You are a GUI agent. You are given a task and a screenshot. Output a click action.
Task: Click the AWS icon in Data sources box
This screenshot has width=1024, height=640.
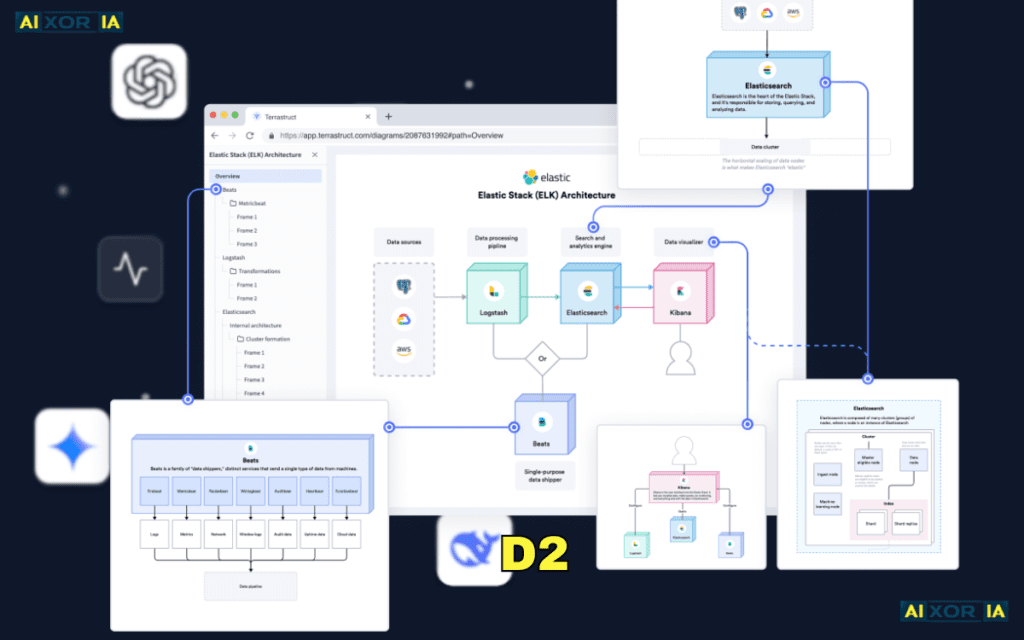[404, 351]
